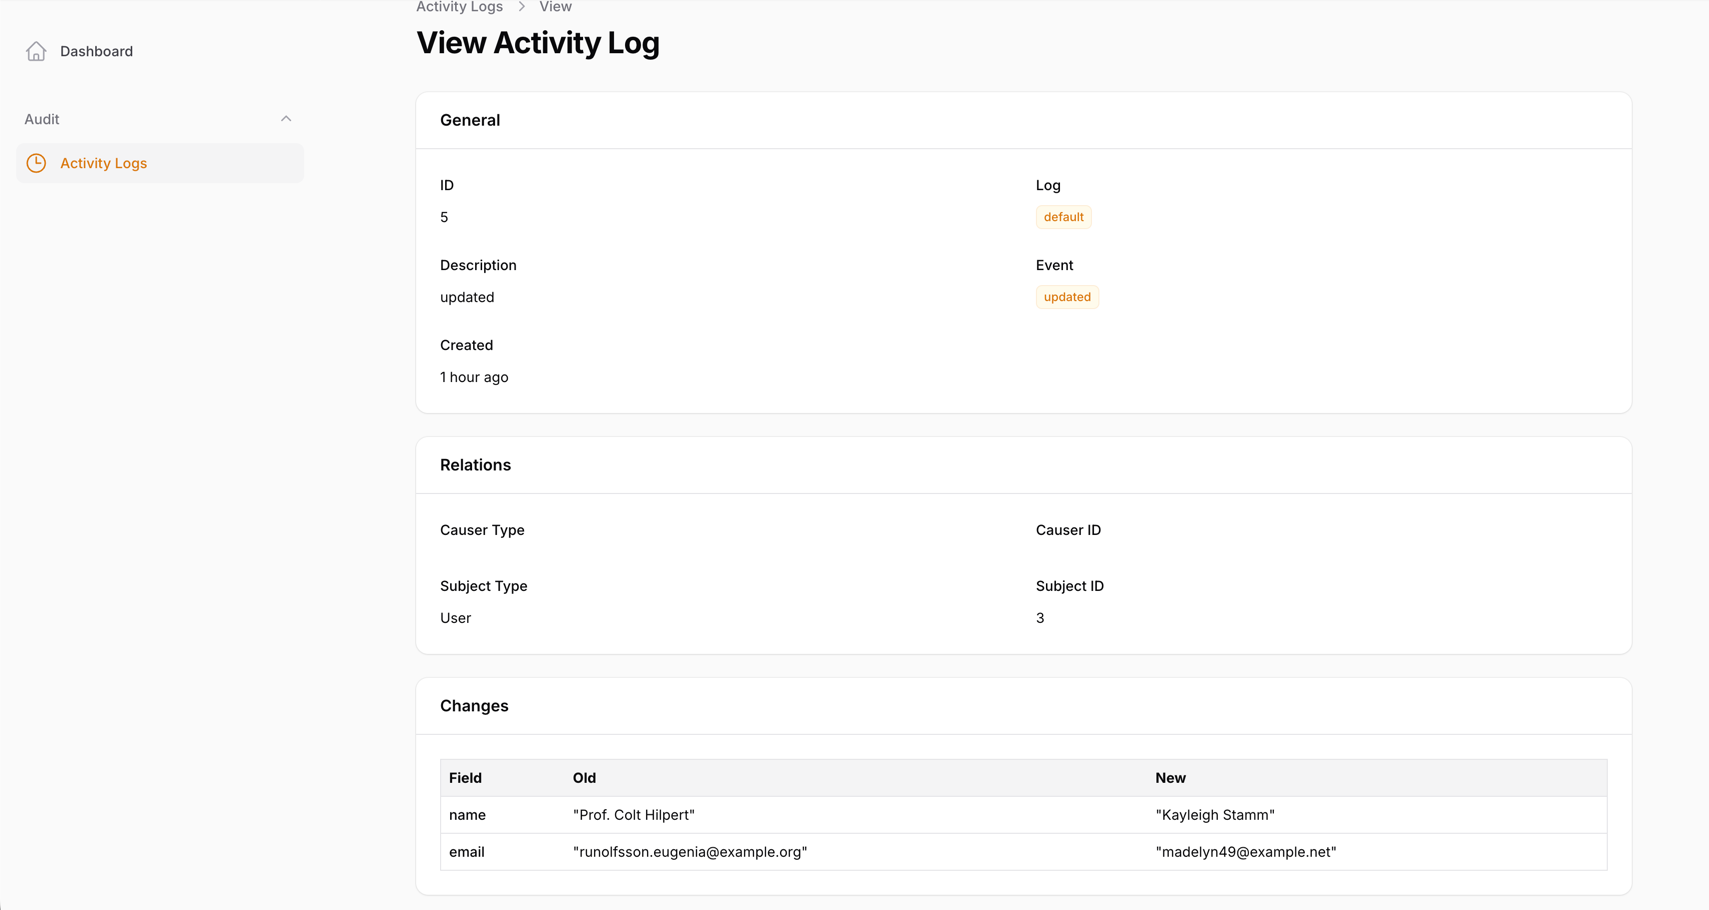The height and width of the screenshot is (910, 1709).
Task: Collapse the Audit sidebar group
Action: [x=286, y=118]
